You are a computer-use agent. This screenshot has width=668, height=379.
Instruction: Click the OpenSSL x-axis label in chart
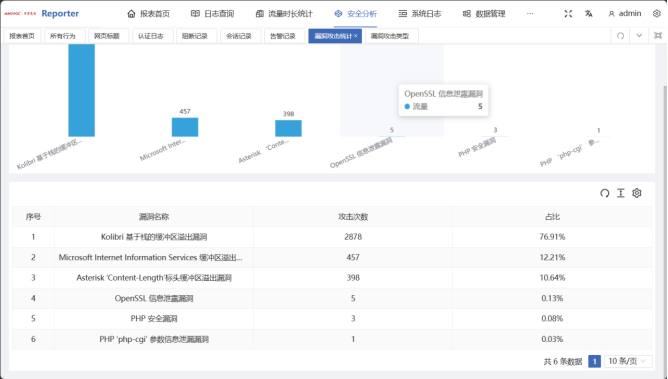(361, 153)
